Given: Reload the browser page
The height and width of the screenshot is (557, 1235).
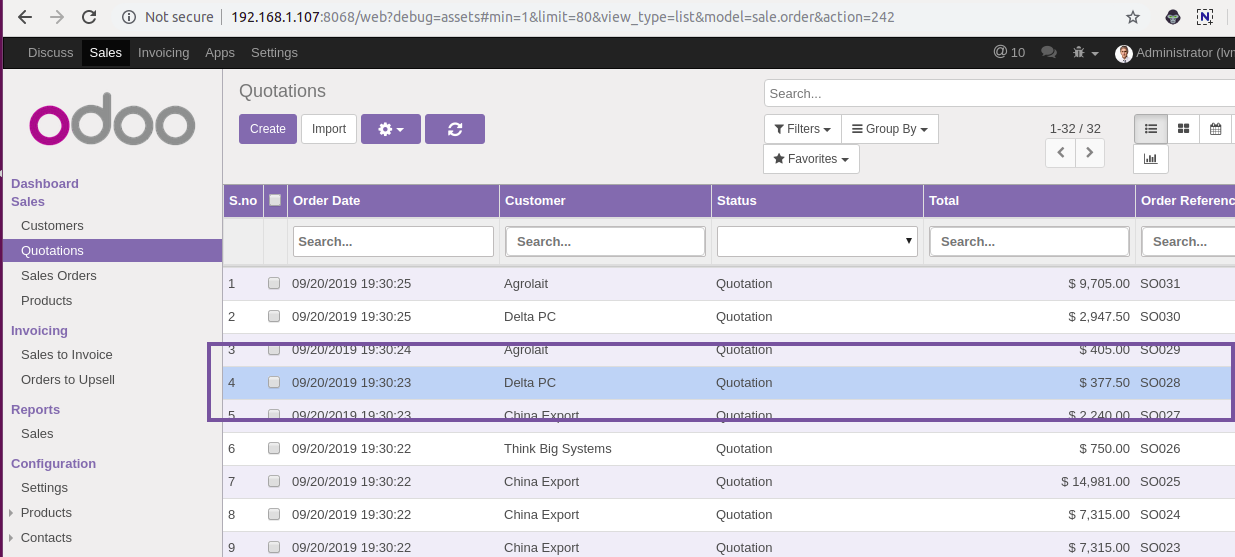Looking at the screenshot, I should pos(89,17).
